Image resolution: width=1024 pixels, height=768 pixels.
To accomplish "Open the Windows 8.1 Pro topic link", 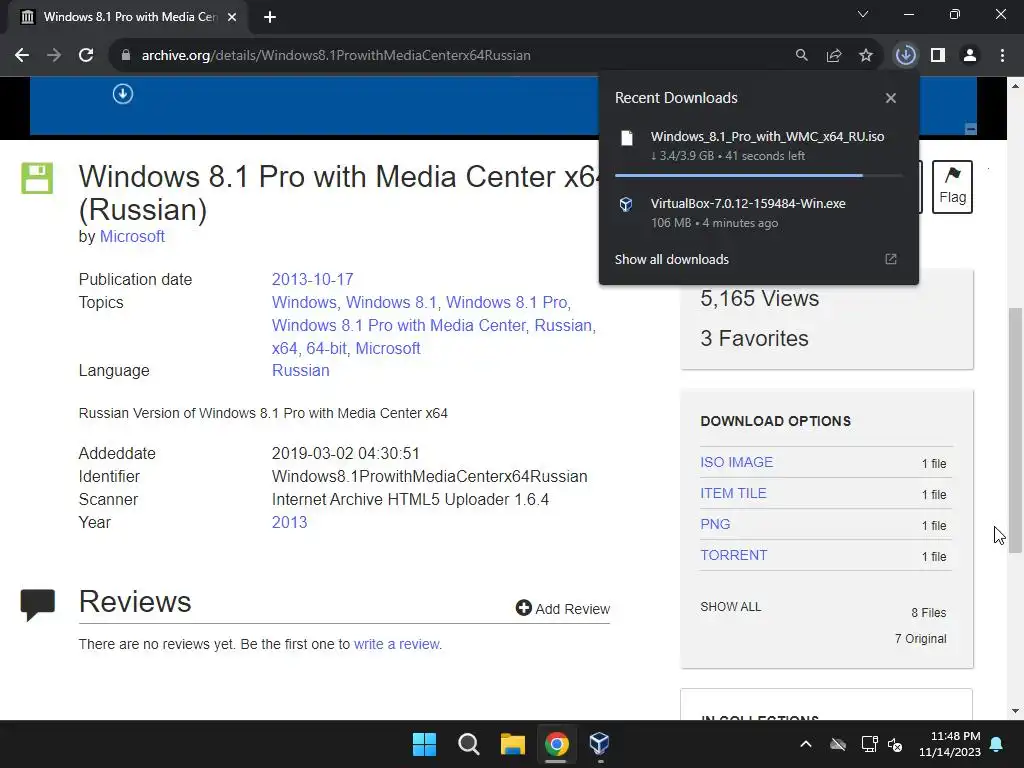I will click(507, 302).
